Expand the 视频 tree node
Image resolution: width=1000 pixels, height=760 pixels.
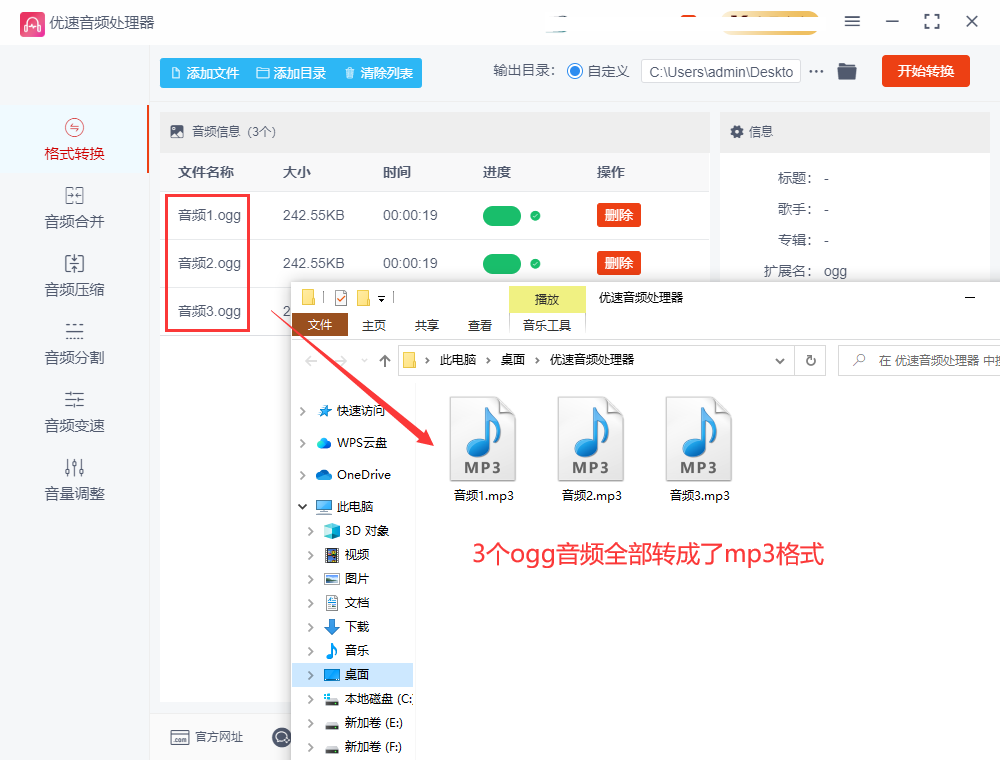[x=311, y=555]
